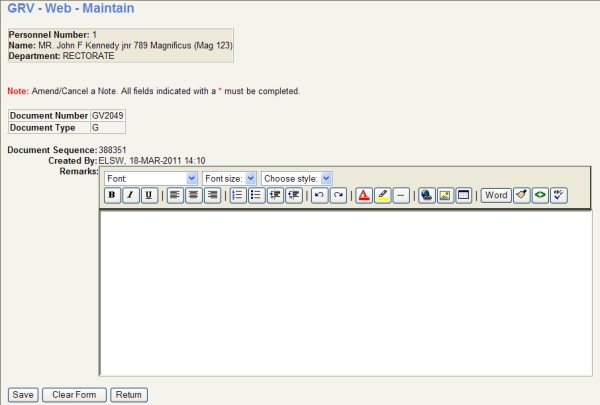Viewport: 600px width, 405px height.
Task: Insert a horizontal rule
Action: coord(401,196)
